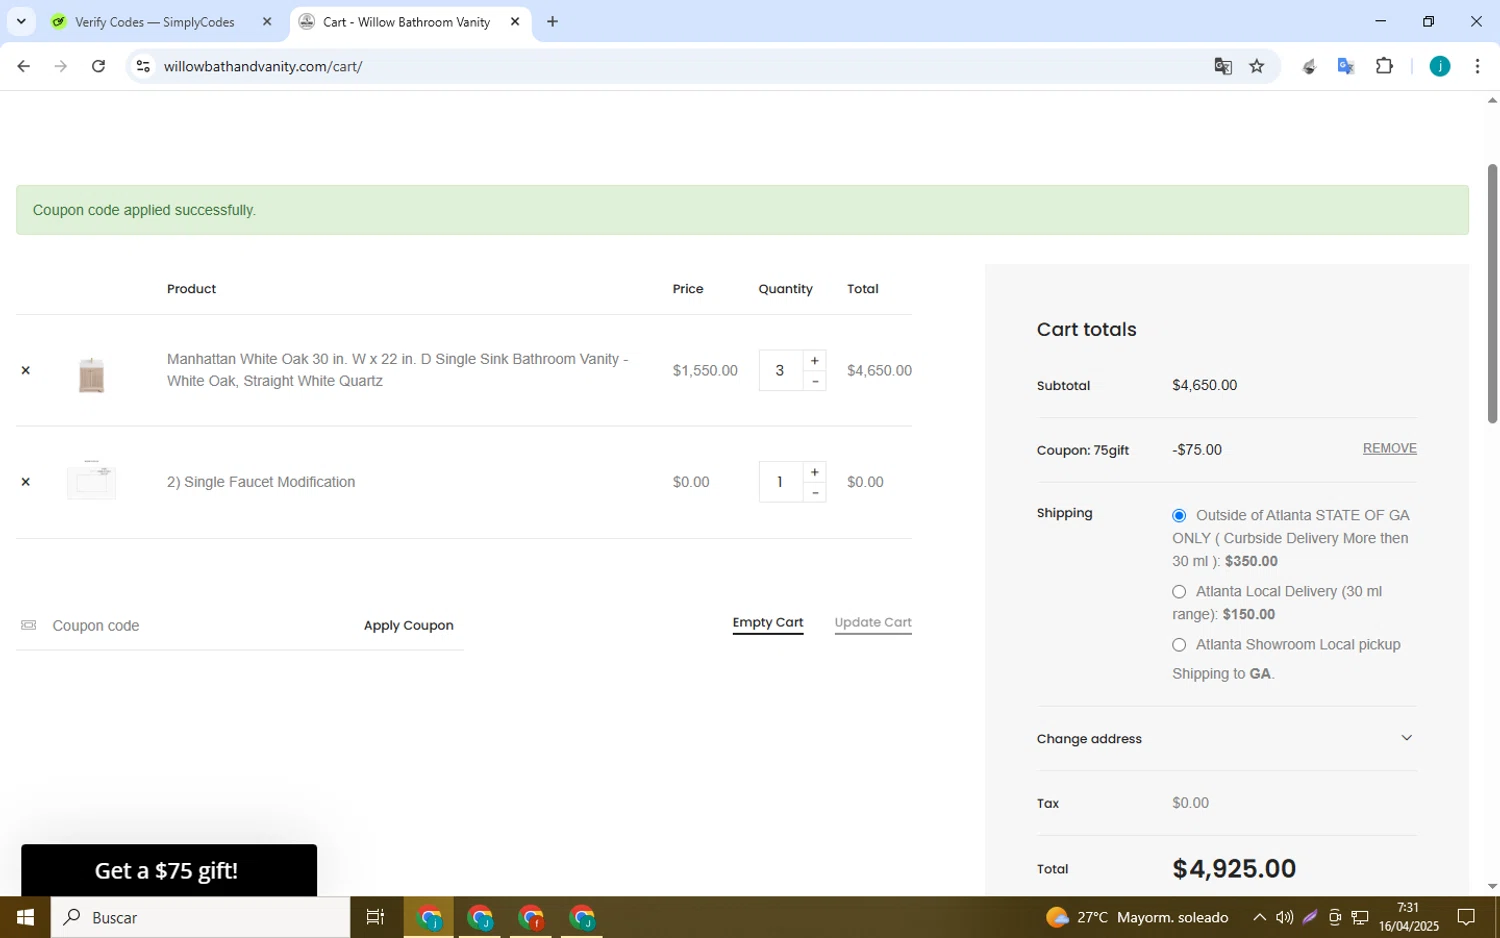
Task: Click the SimplyCodes extension icon
Action: pyautogui.click(x=1309, y=66)
